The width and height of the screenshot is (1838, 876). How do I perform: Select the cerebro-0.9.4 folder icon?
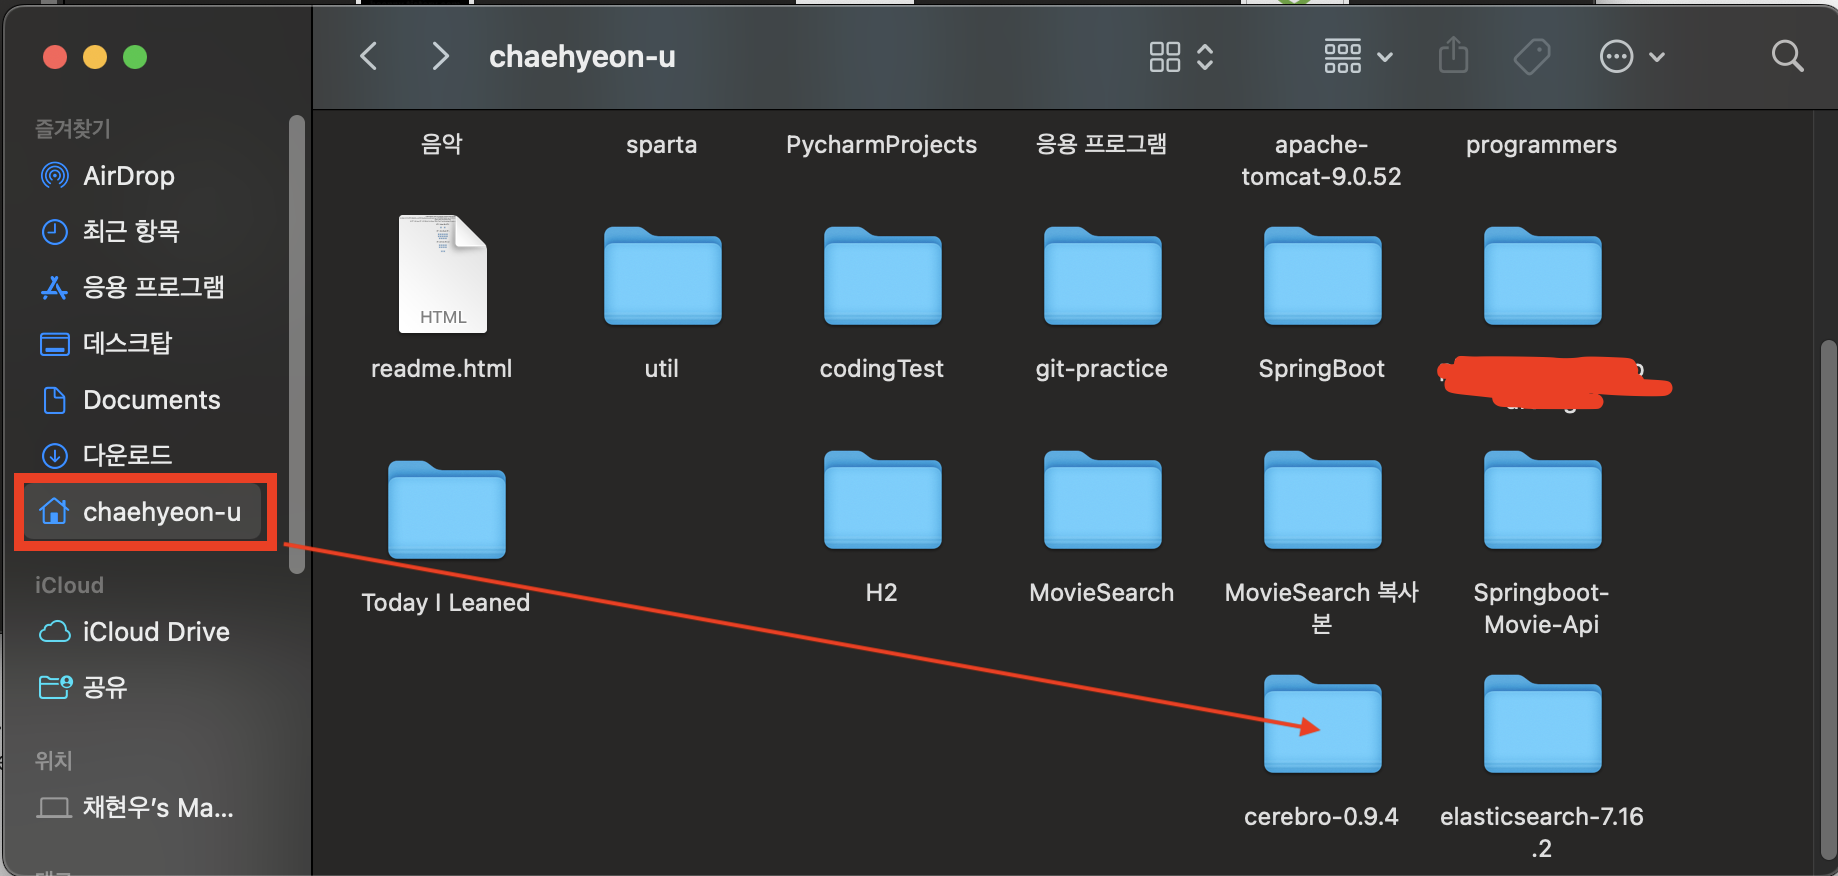pos(1322,724)
